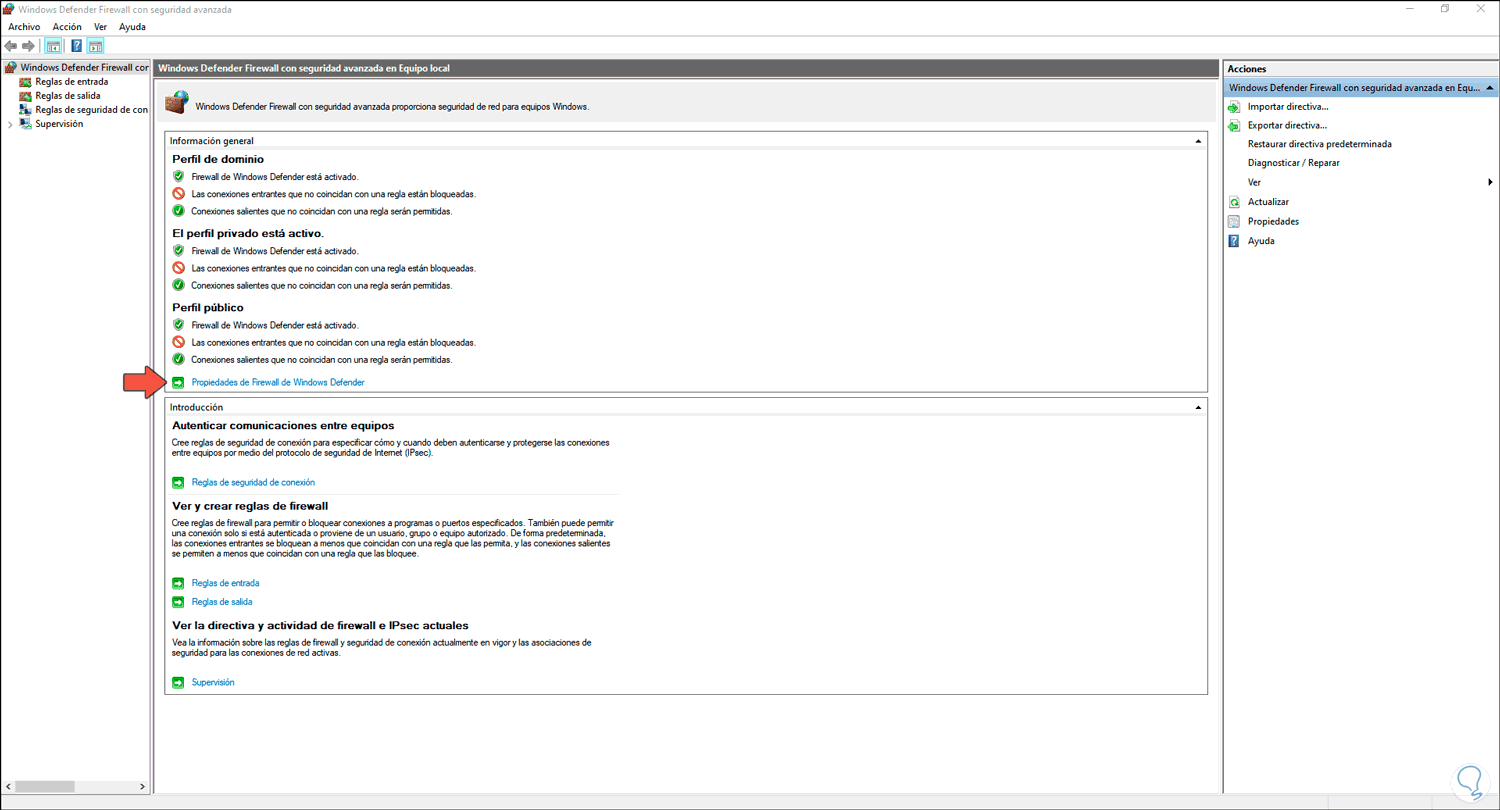Screen dimensions: 1500x810
Task: Open Propiedades de Firewall de Windows Defender link
Action: [278, 383]
